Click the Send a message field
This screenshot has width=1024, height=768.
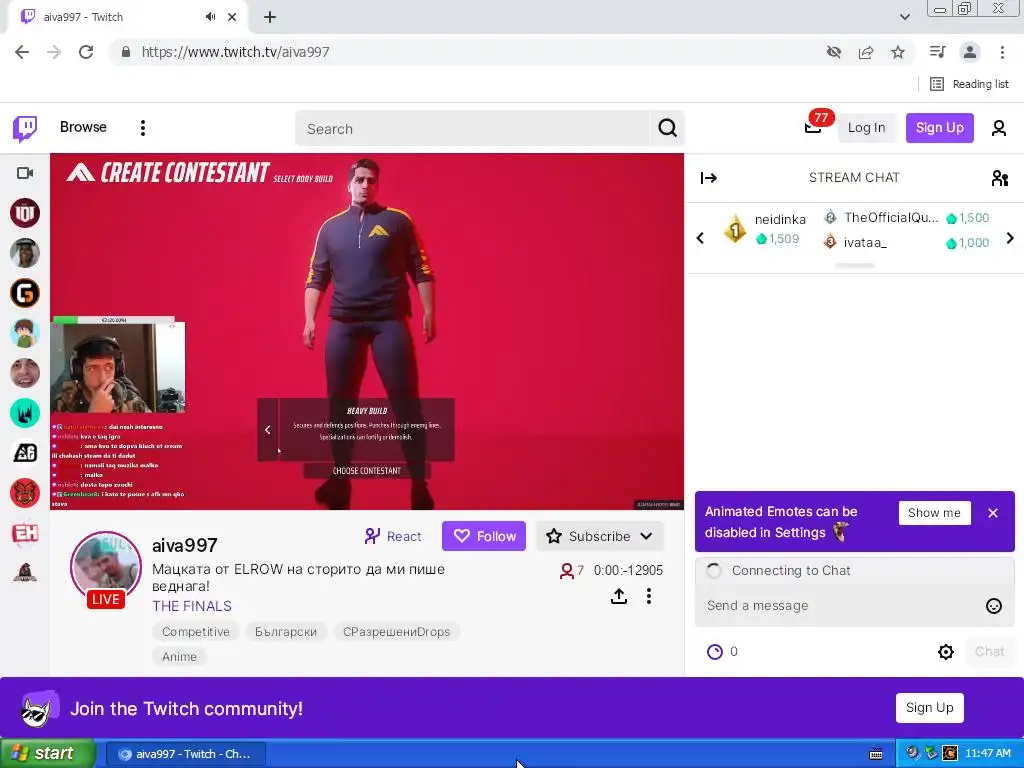(839, 606)
